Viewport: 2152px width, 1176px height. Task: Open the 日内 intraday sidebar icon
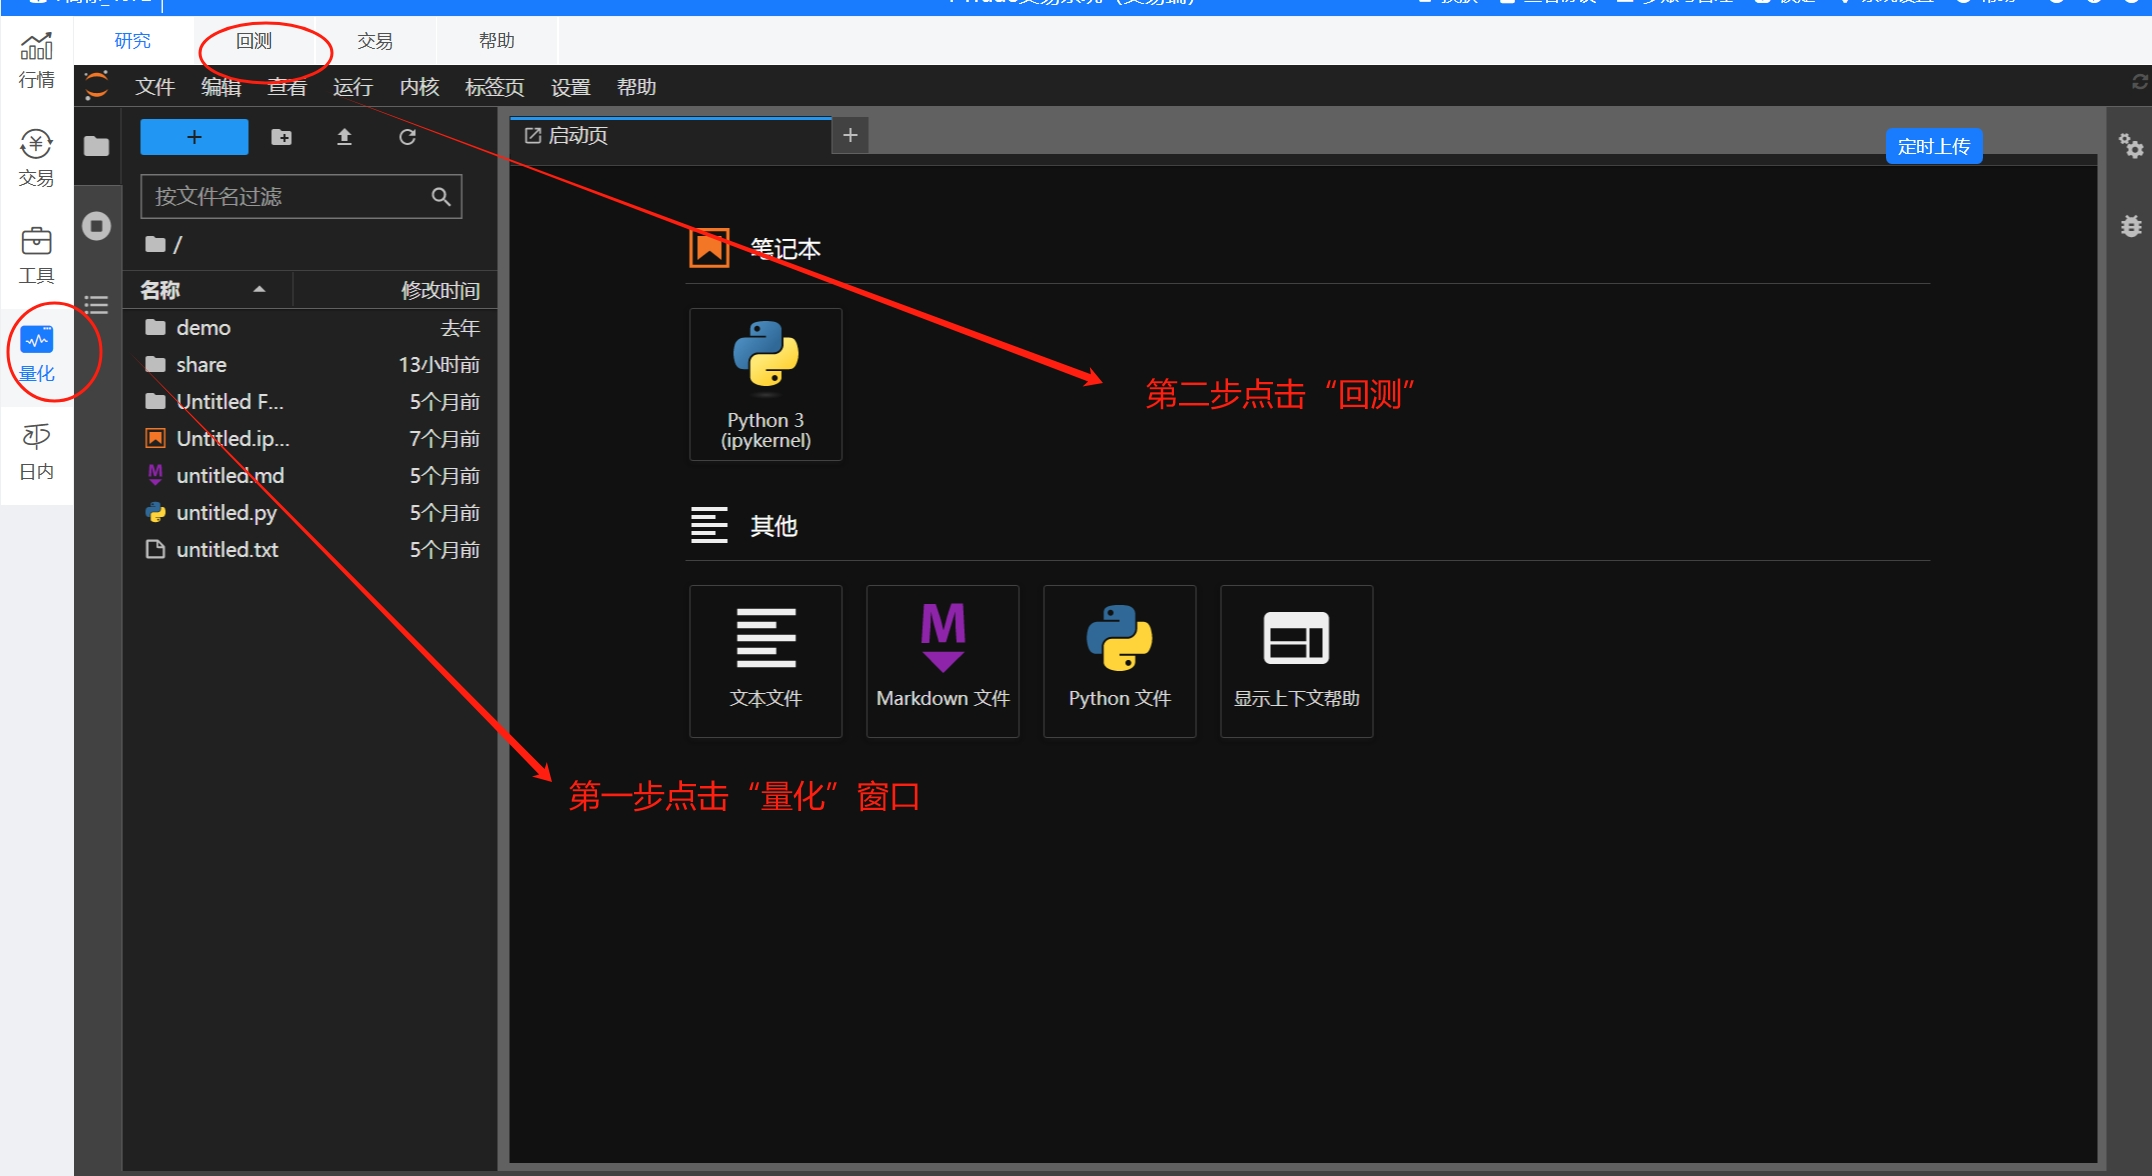36,451
